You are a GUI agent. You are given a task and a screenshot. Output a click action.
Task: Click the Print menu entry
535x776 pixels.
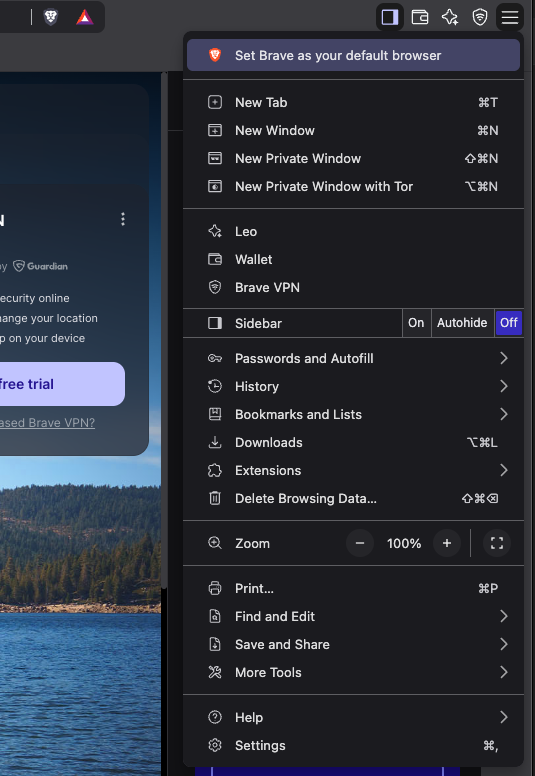click(x=353, y=588)
